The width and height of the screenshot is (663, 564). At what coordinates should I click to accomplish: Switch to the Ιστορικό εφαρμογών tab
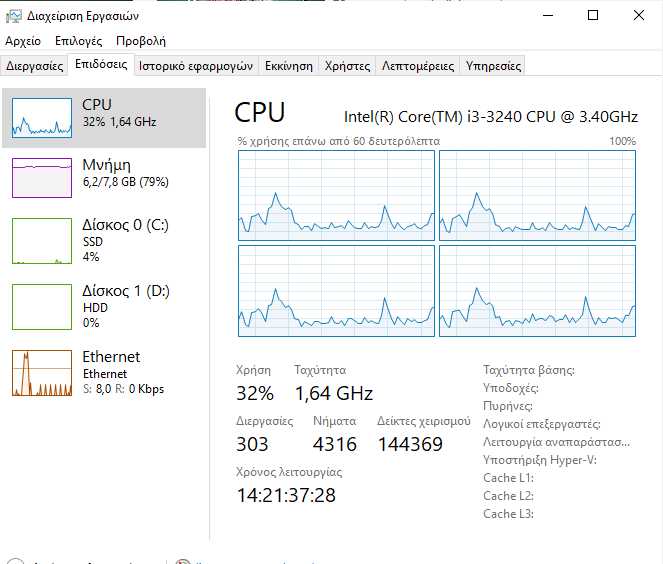pyautogui.click(x=196, y=66)
